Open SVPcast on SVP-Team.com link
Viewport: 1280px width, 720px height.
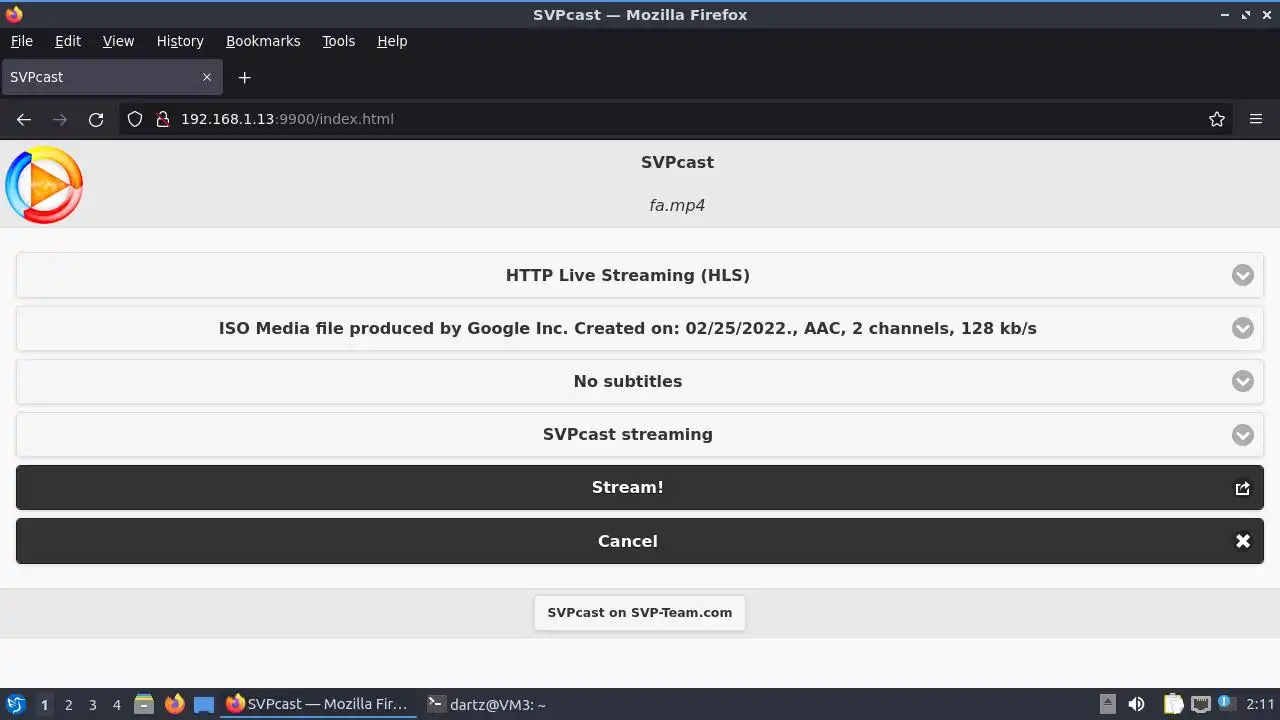640,612
